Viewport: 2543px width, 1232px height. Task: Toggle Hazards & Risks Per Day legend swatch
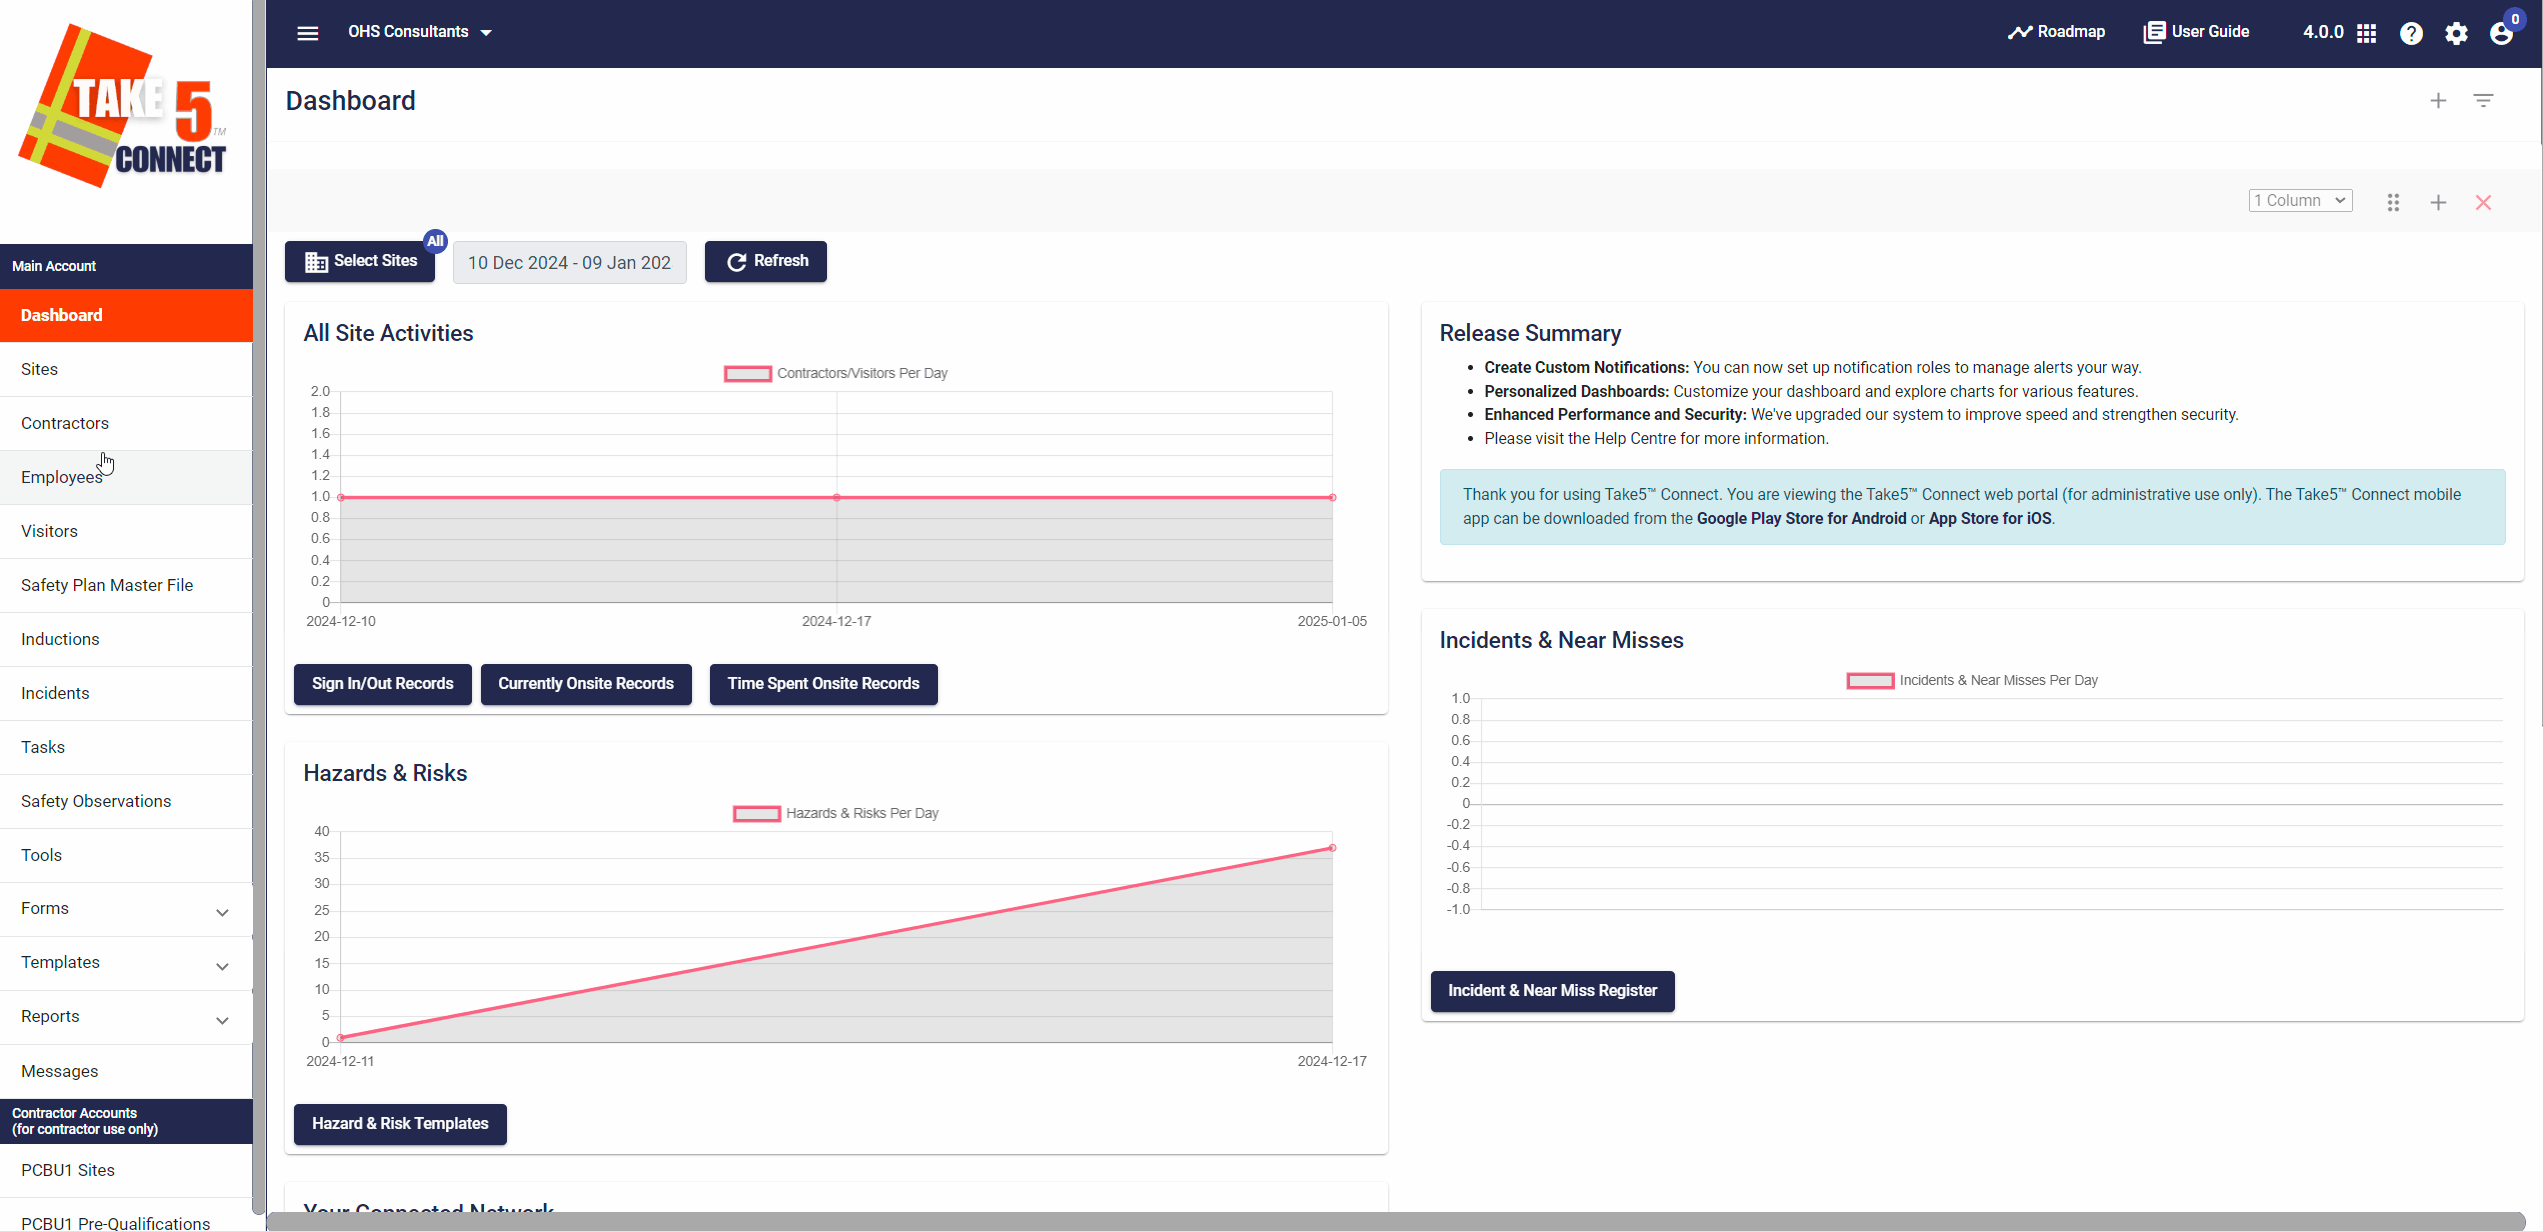(757, 813)
